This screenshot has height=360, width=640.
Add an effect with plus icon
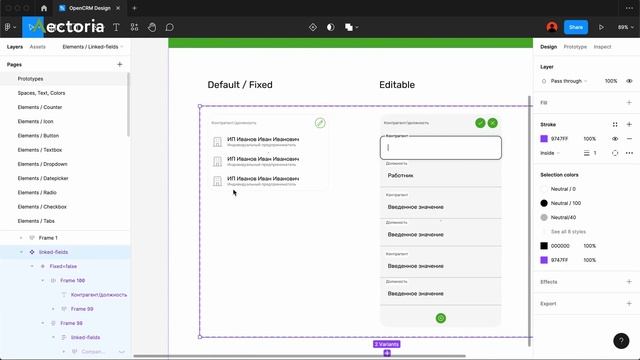click(x=629, y=282)
